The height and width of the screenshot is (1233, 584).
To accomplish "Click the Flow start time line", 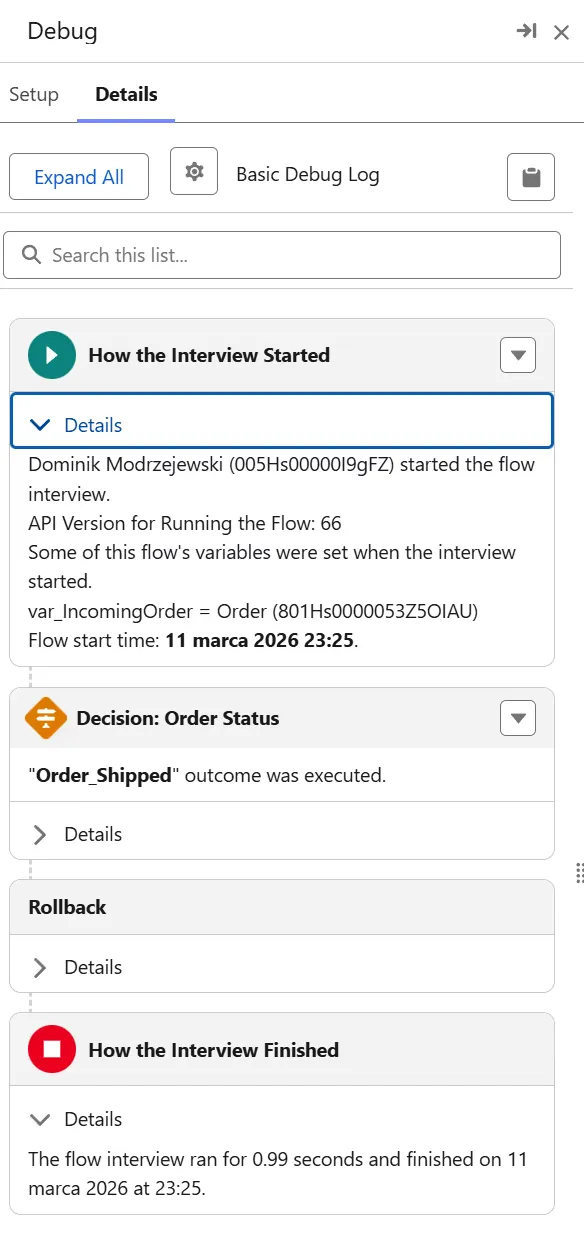I will pos(193,640).
